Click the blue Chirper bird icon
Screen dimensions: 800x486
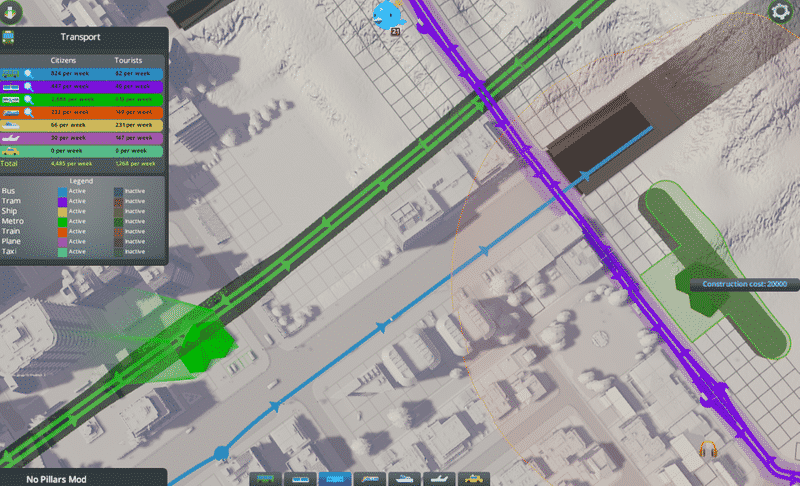coord(387,14)
